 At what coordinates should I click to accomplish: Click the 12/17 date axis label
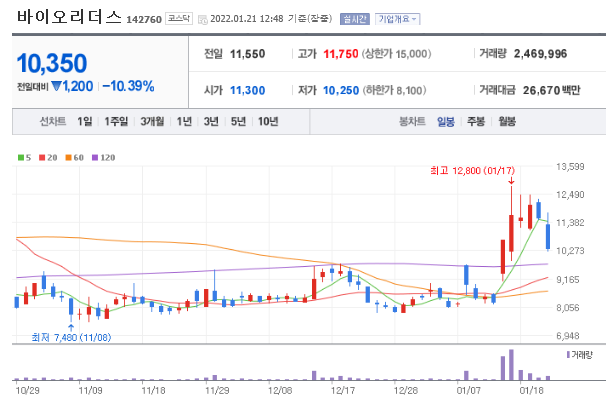click(x=342, y=391)
